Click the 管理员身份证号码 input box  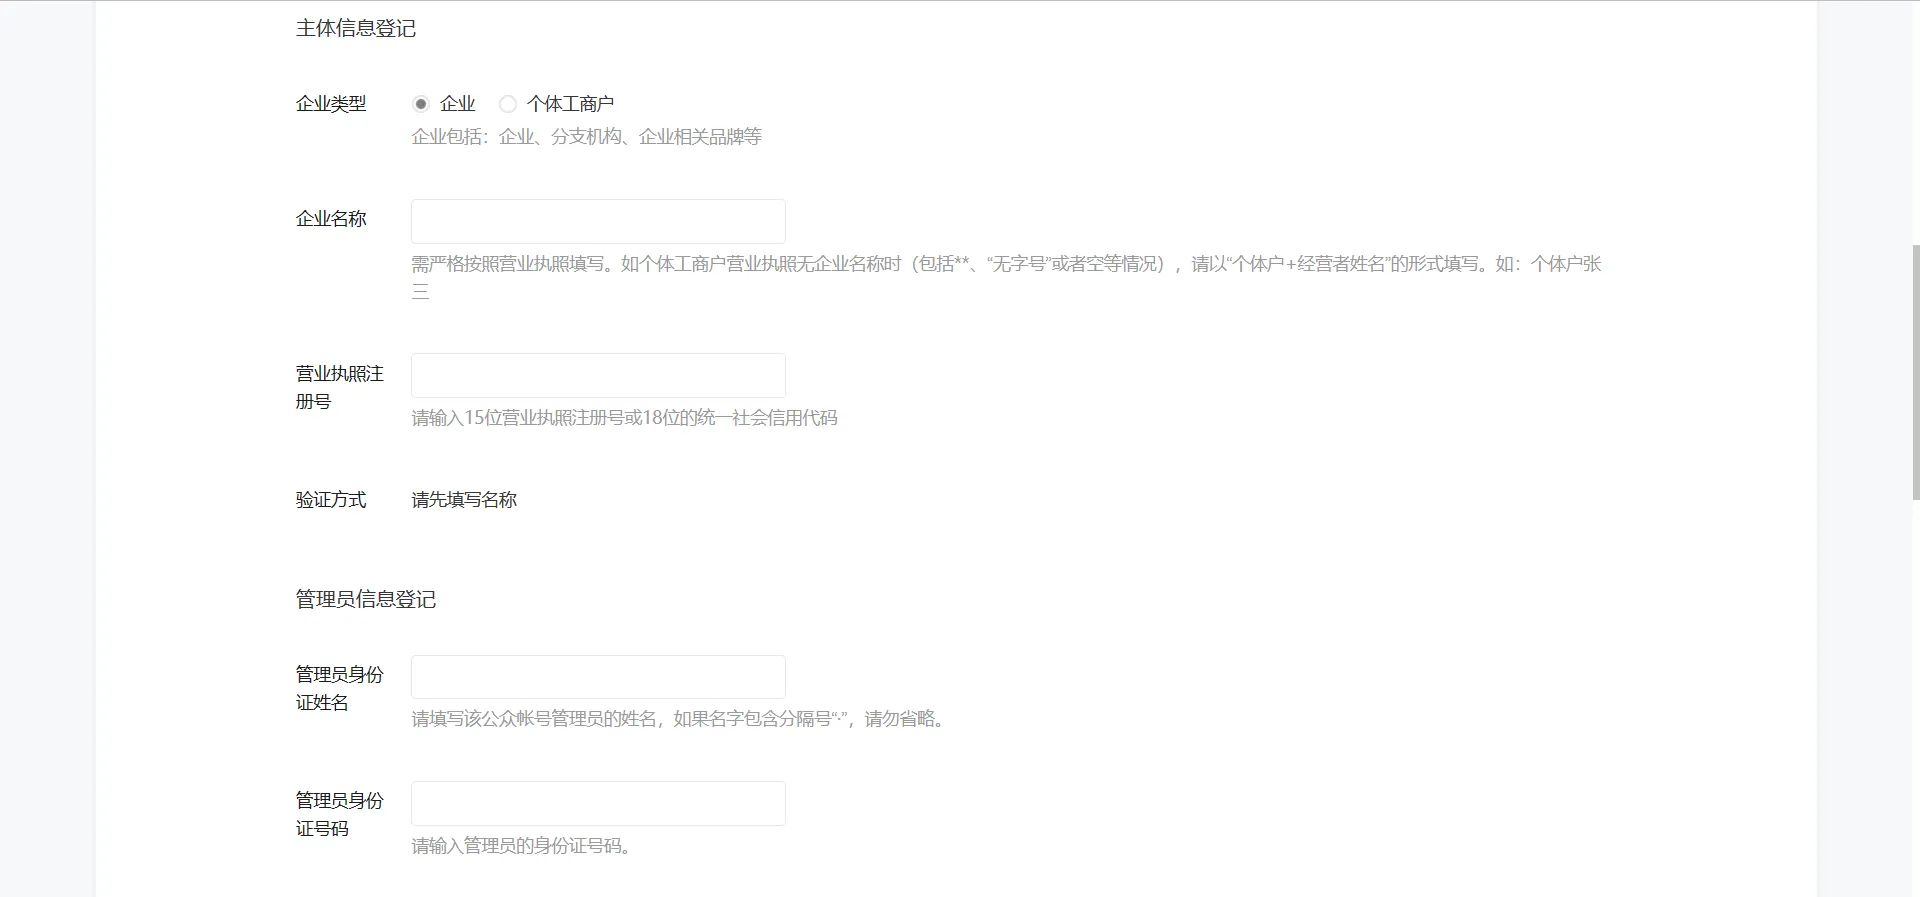(598, 803)
